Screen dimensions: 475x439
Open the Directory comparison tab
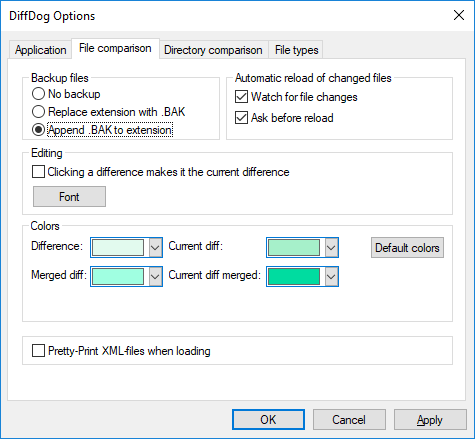tap(213, 50)
